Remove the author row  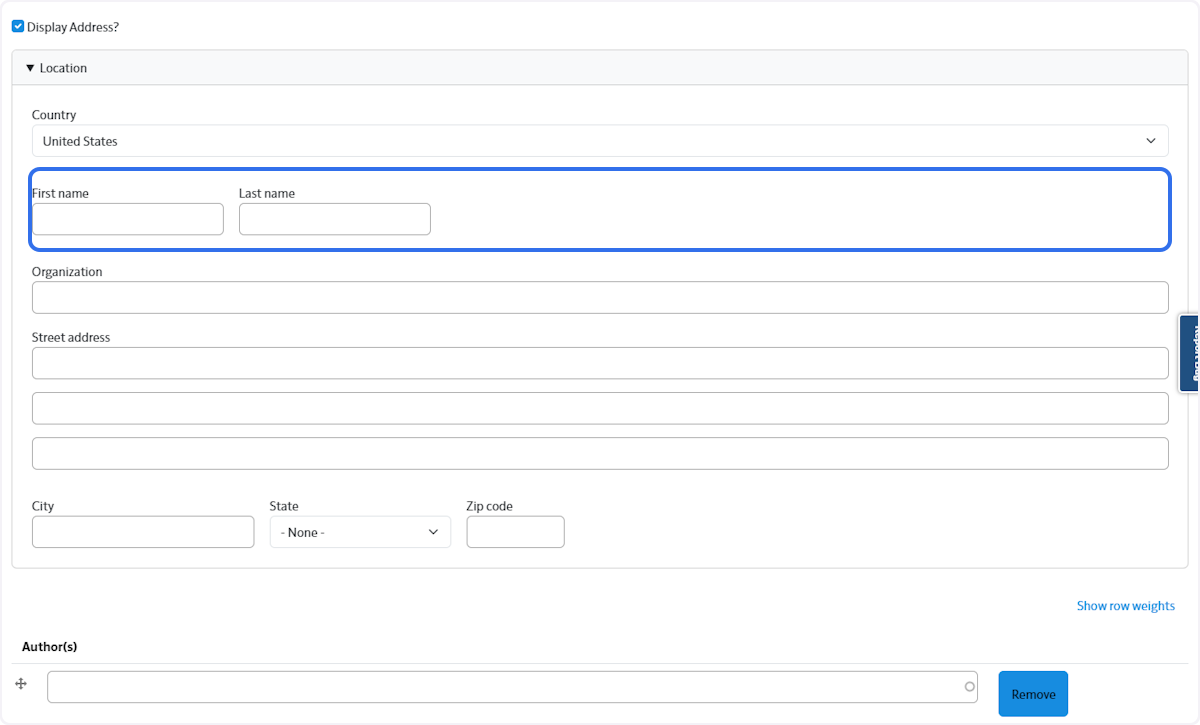point(1033,694)
